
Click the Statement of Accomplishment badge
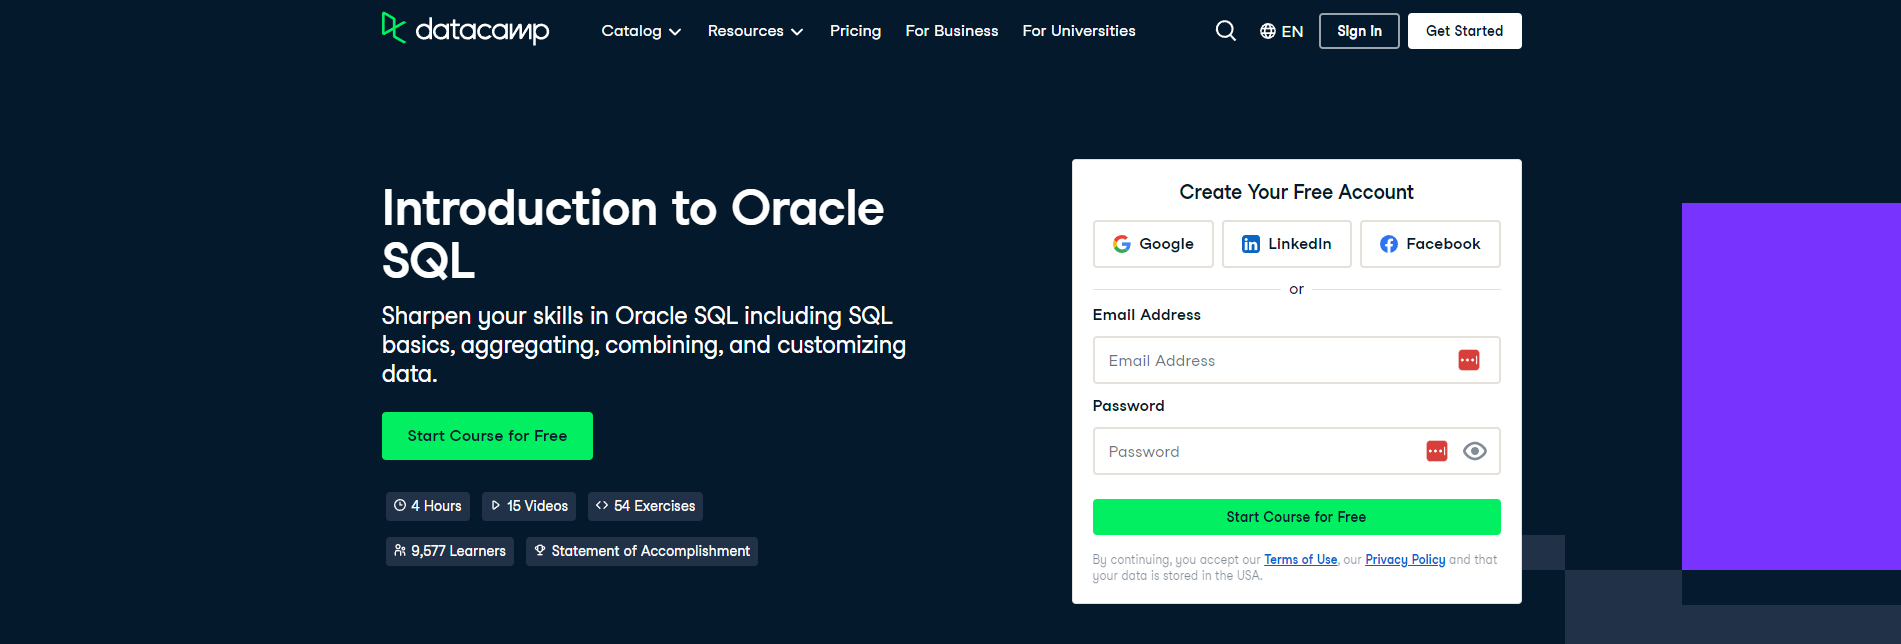642,551
